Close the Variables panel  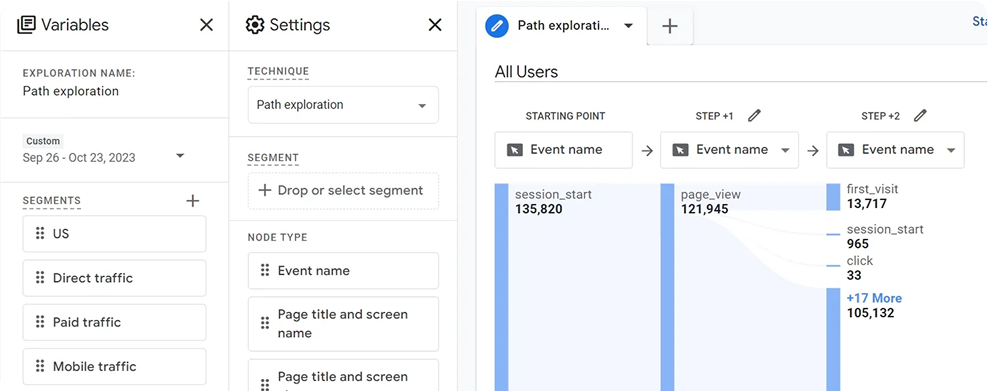206,25
